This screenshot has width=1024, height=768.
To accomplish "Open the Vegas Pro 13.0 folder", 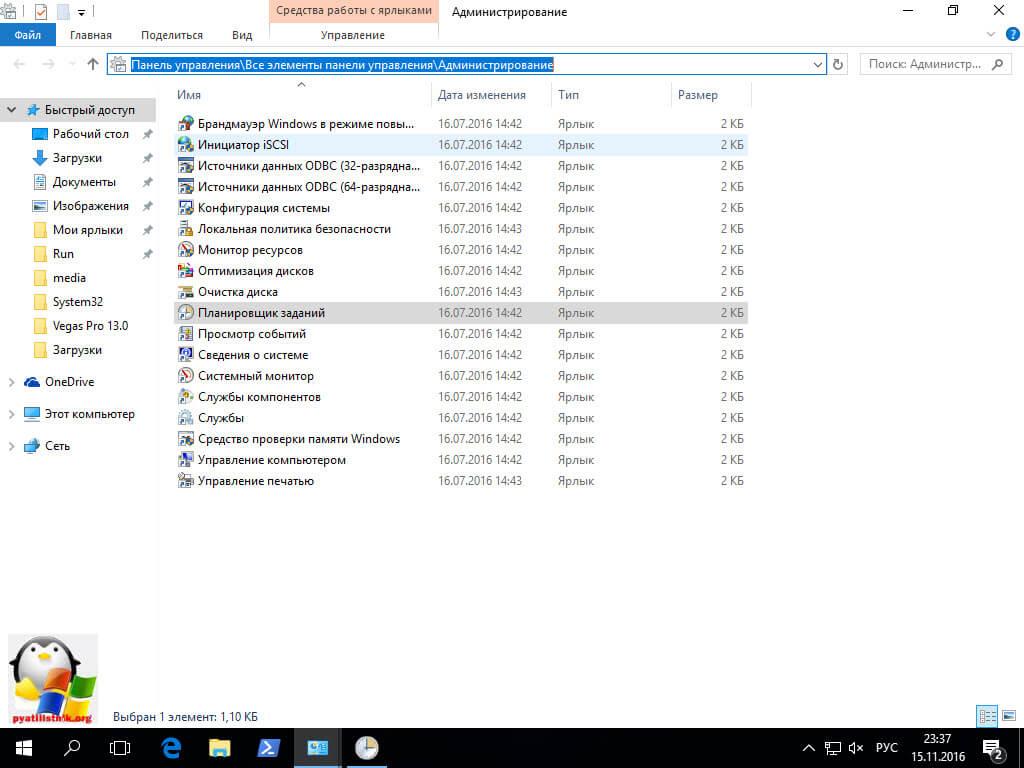I will point(90,326).
